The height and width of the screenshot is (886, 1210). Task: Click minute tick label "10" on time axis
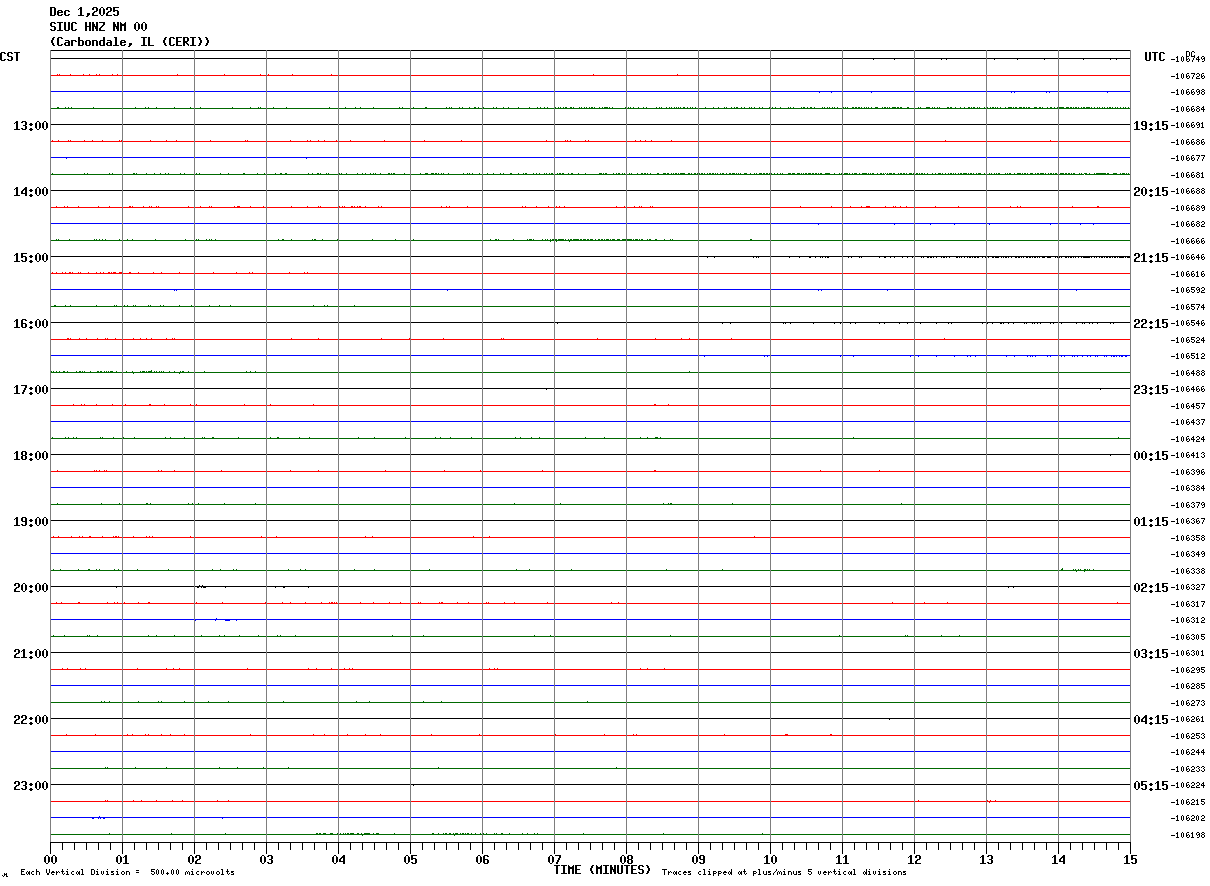pyautogui.click(x=770, y=859)
